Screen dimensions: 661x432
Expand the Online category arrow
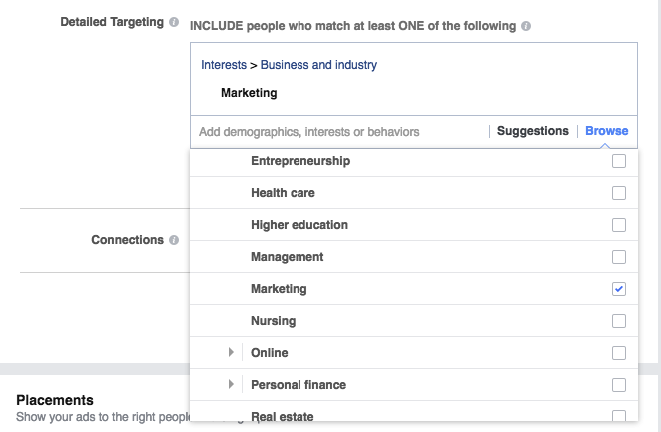(231, 352)
